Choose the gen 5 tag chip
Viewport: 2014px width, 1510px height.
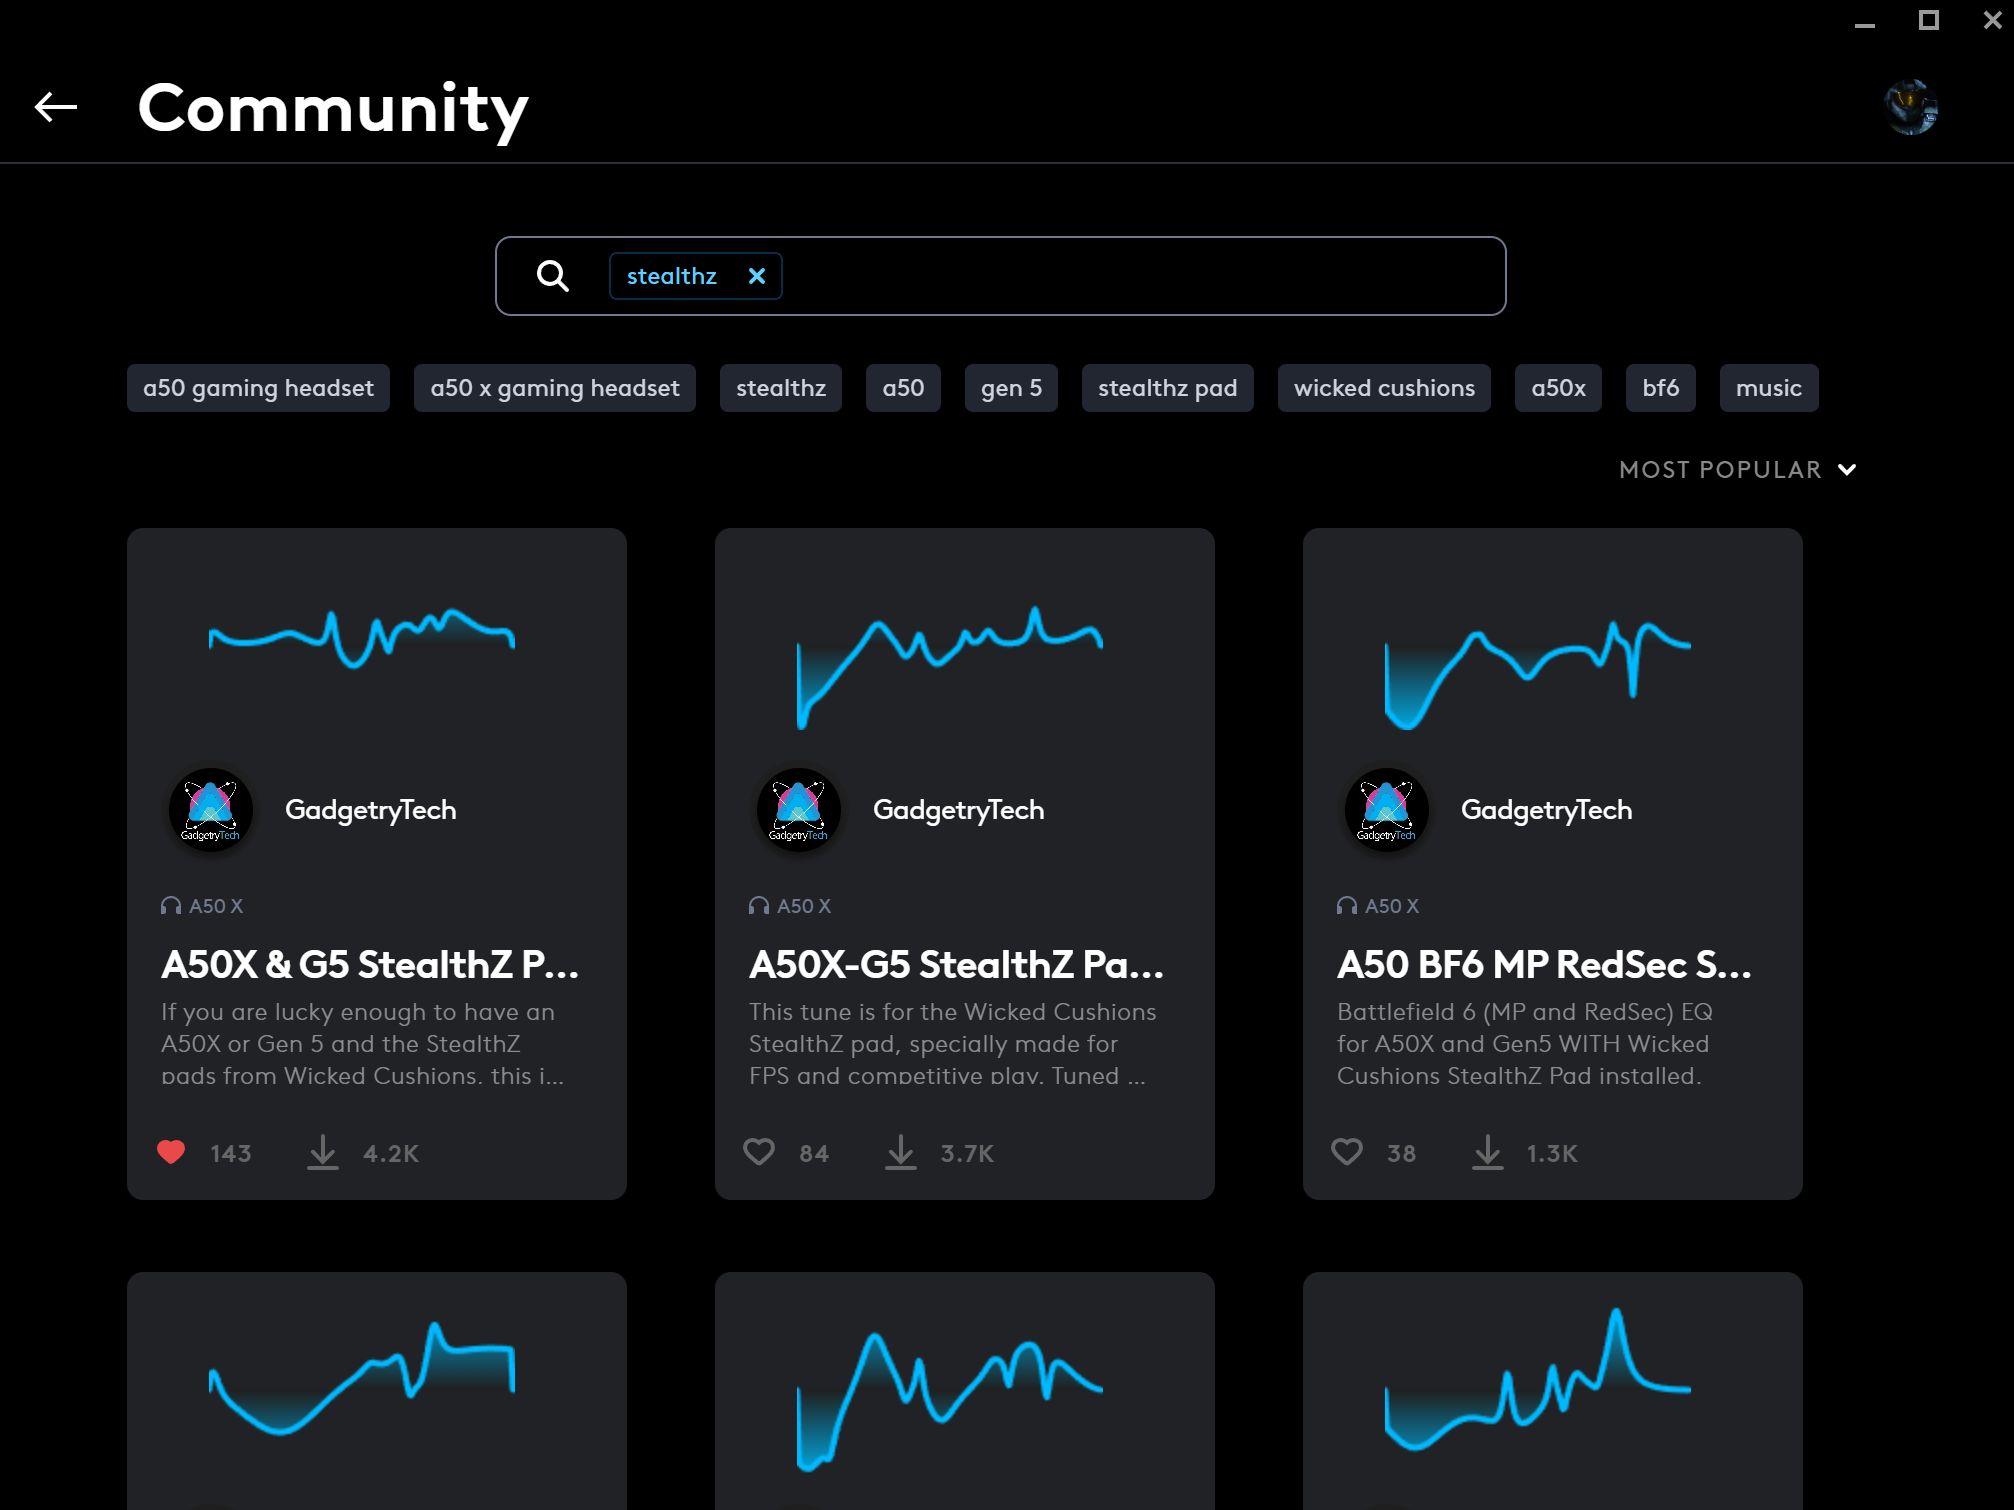[1011, 388]
